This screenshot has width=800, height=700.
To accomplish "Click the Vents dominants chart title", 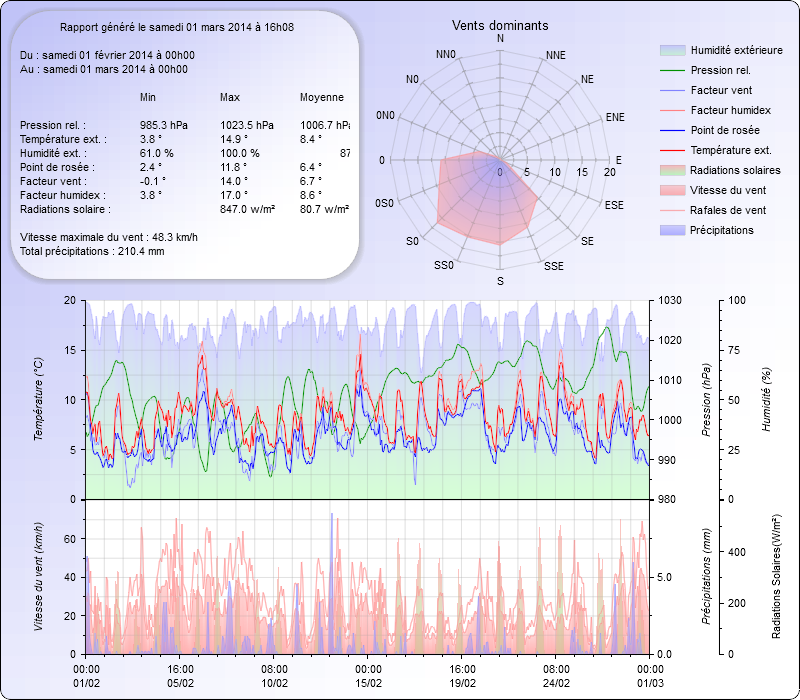I will [x=500, y=25].
